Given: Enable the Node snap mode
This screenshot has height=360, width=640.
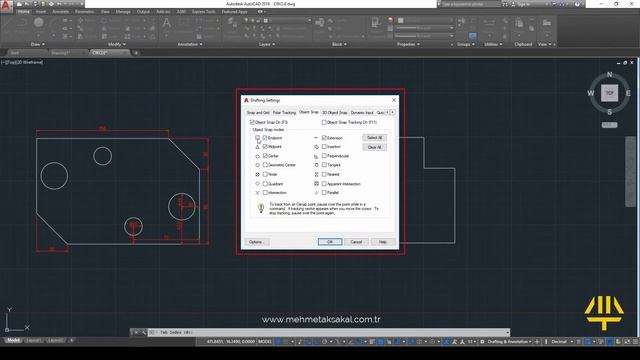Looking at the screenshot, I should pos(265,174).
